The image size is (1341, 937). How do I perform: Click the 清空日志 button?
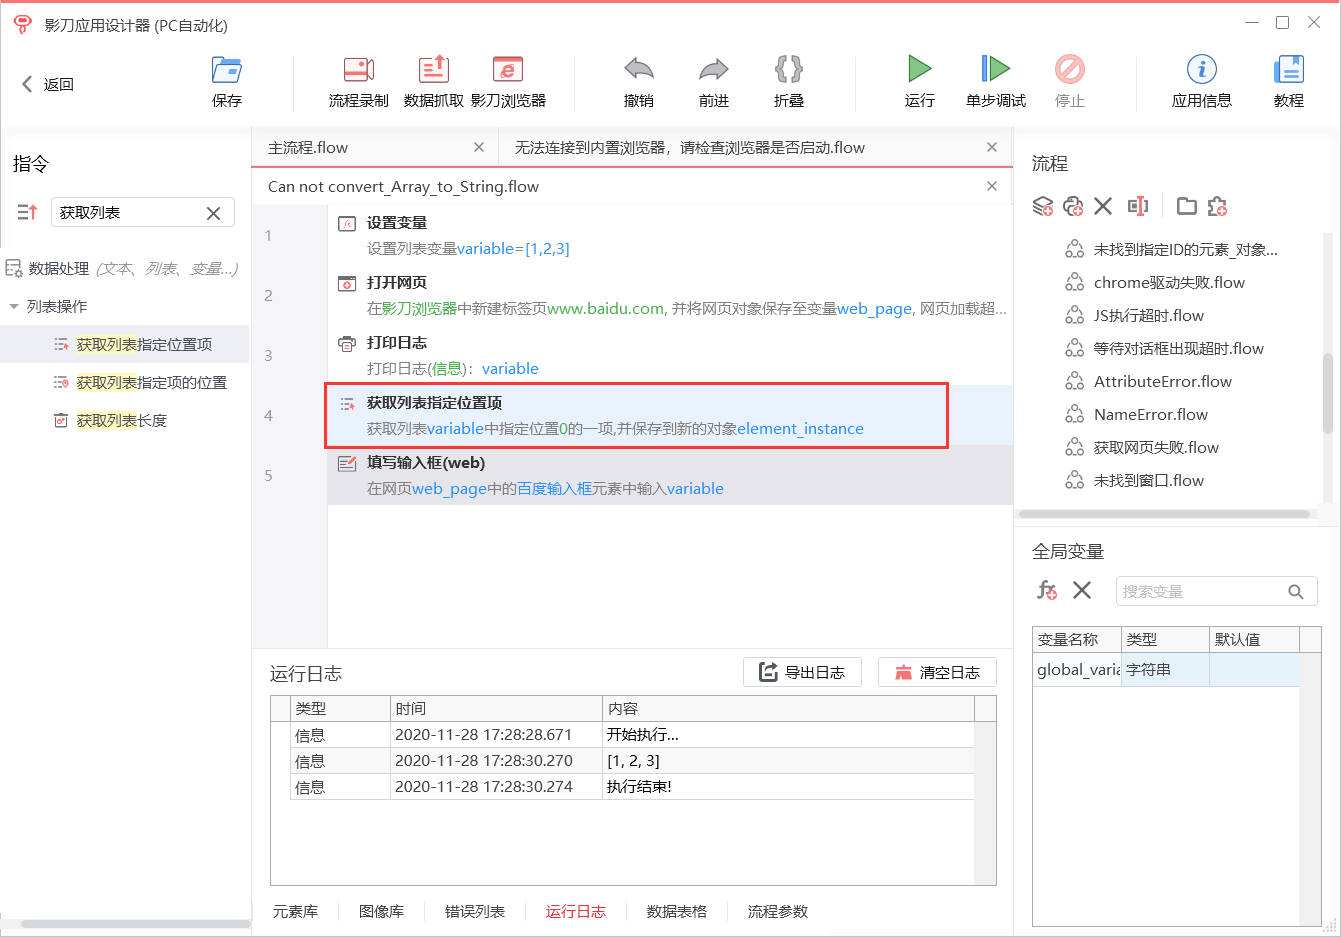(937, 671)
